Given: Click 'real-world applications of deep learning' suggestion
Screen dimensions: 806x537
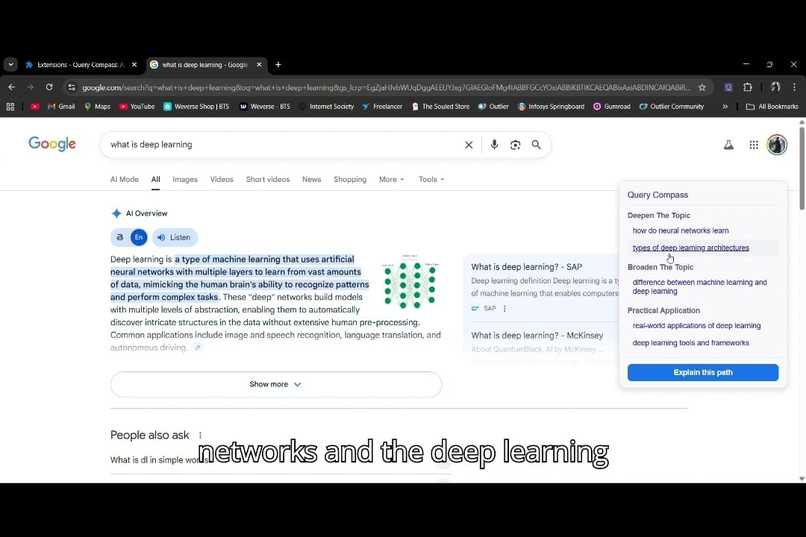Looking at the screenshot, I should [697, 326].
